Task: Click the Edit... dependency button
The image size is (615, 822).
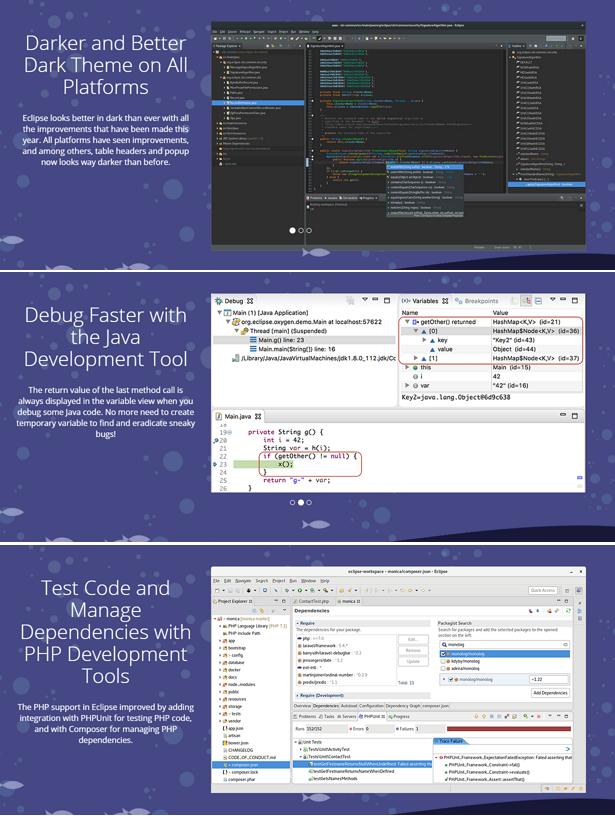Action: [413, 640]
